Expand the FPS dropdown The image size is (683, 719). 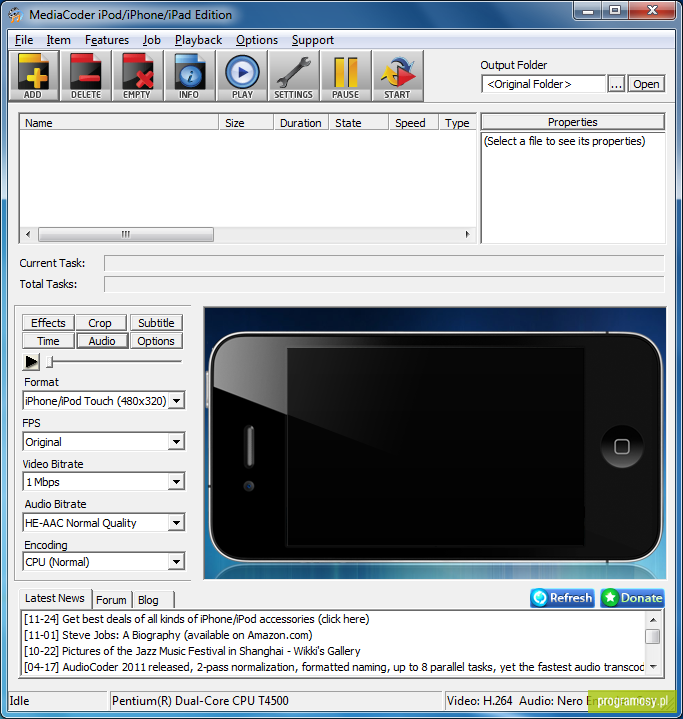177,442
